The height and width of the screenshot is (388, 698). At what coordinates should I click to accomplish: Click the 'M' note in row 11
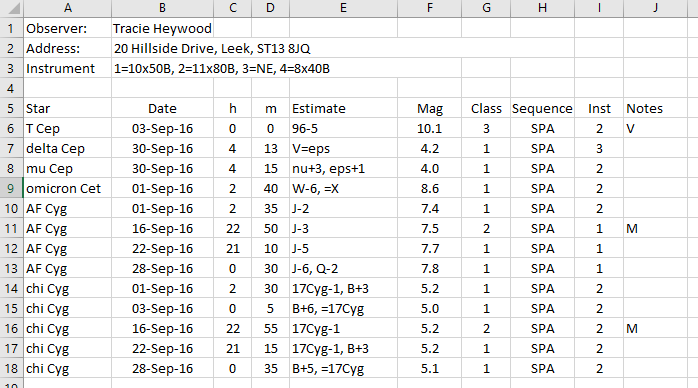point(655,228)
